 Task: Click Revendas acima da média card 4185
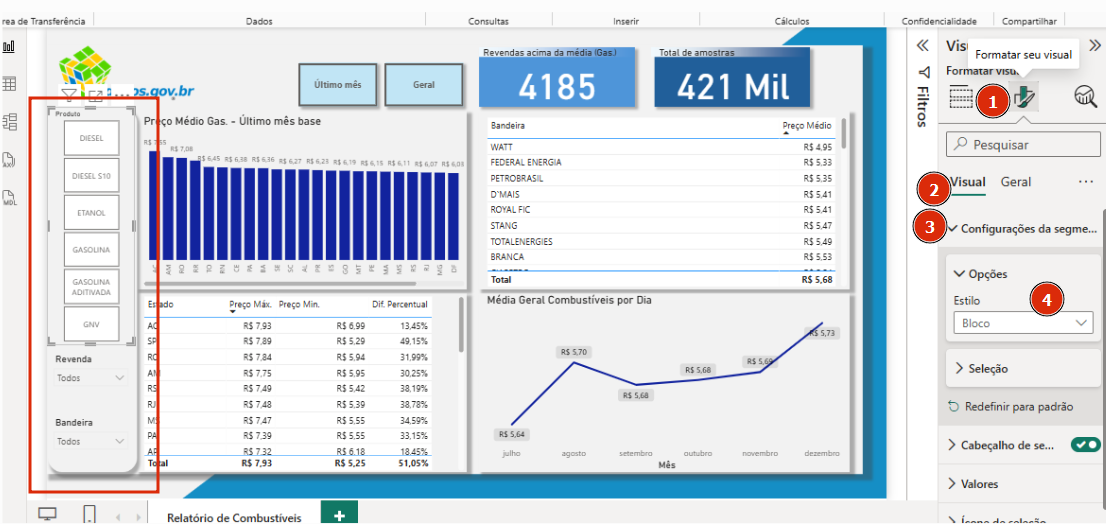tap(557, 78)
